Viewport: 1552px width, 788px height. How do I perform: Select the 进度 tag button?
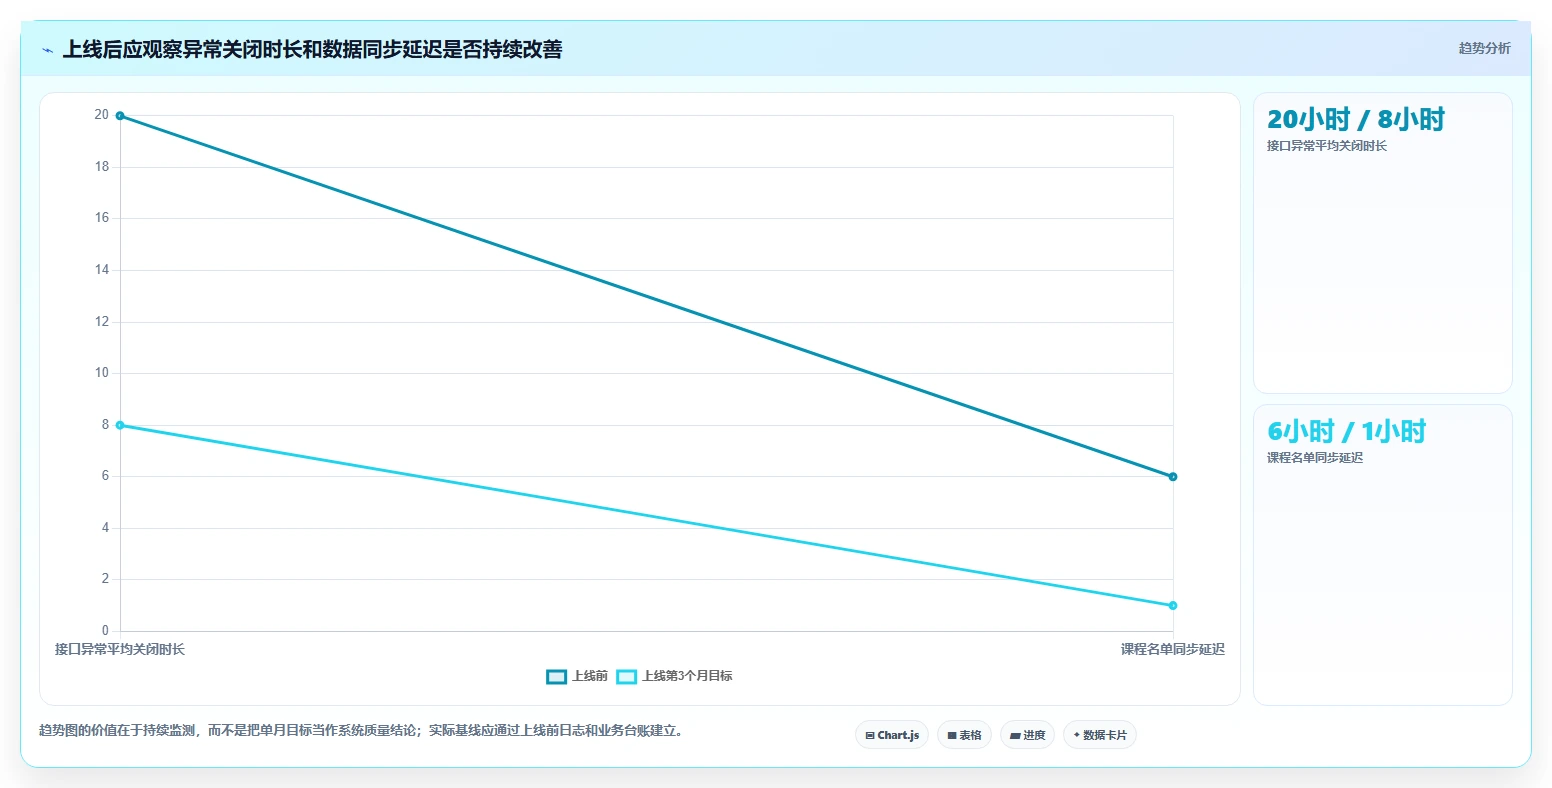pos(1027,735)
